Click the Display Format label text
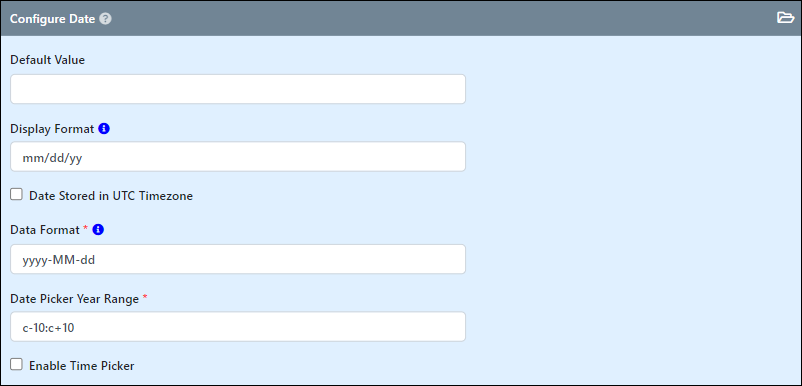Screen dimensions: 802x386 [52, 129]
